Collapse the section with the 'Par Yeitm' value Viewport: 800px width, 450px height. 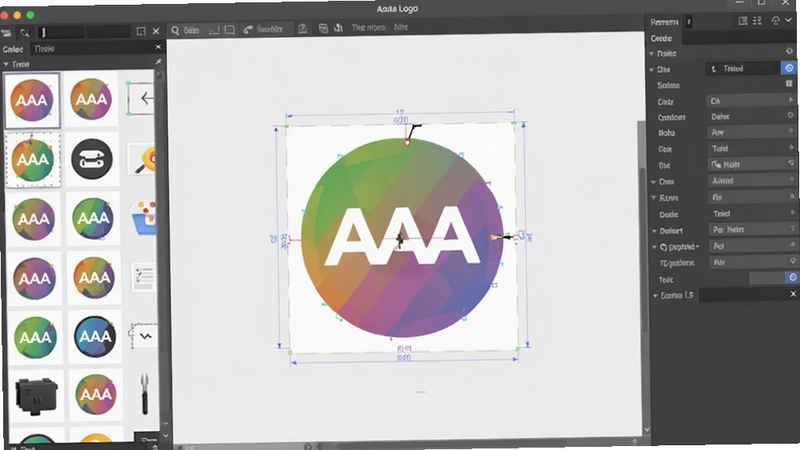tap(654, 231)
